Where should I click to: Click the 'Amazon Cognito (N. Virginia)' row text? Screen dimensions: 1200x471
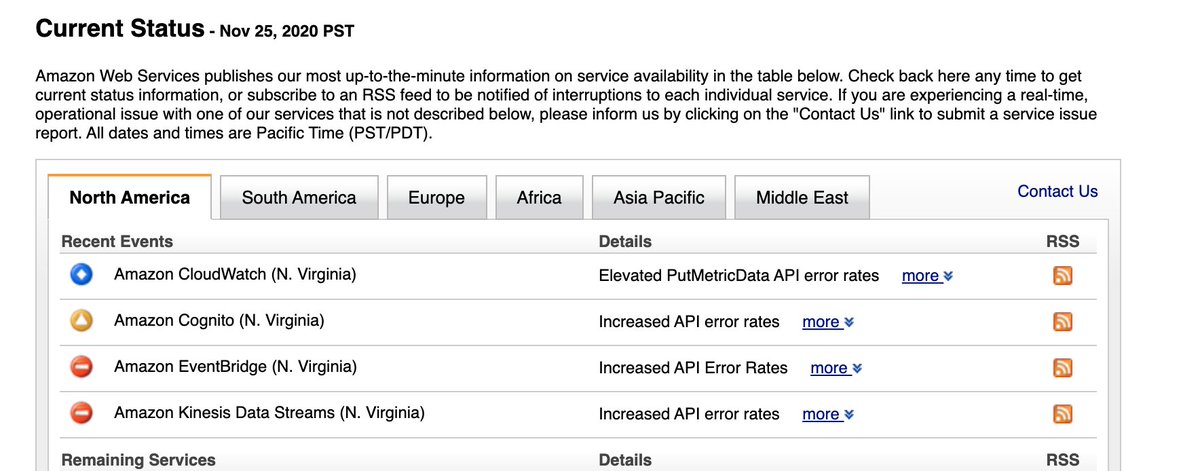pyautogui.click(x=219, y=321)
